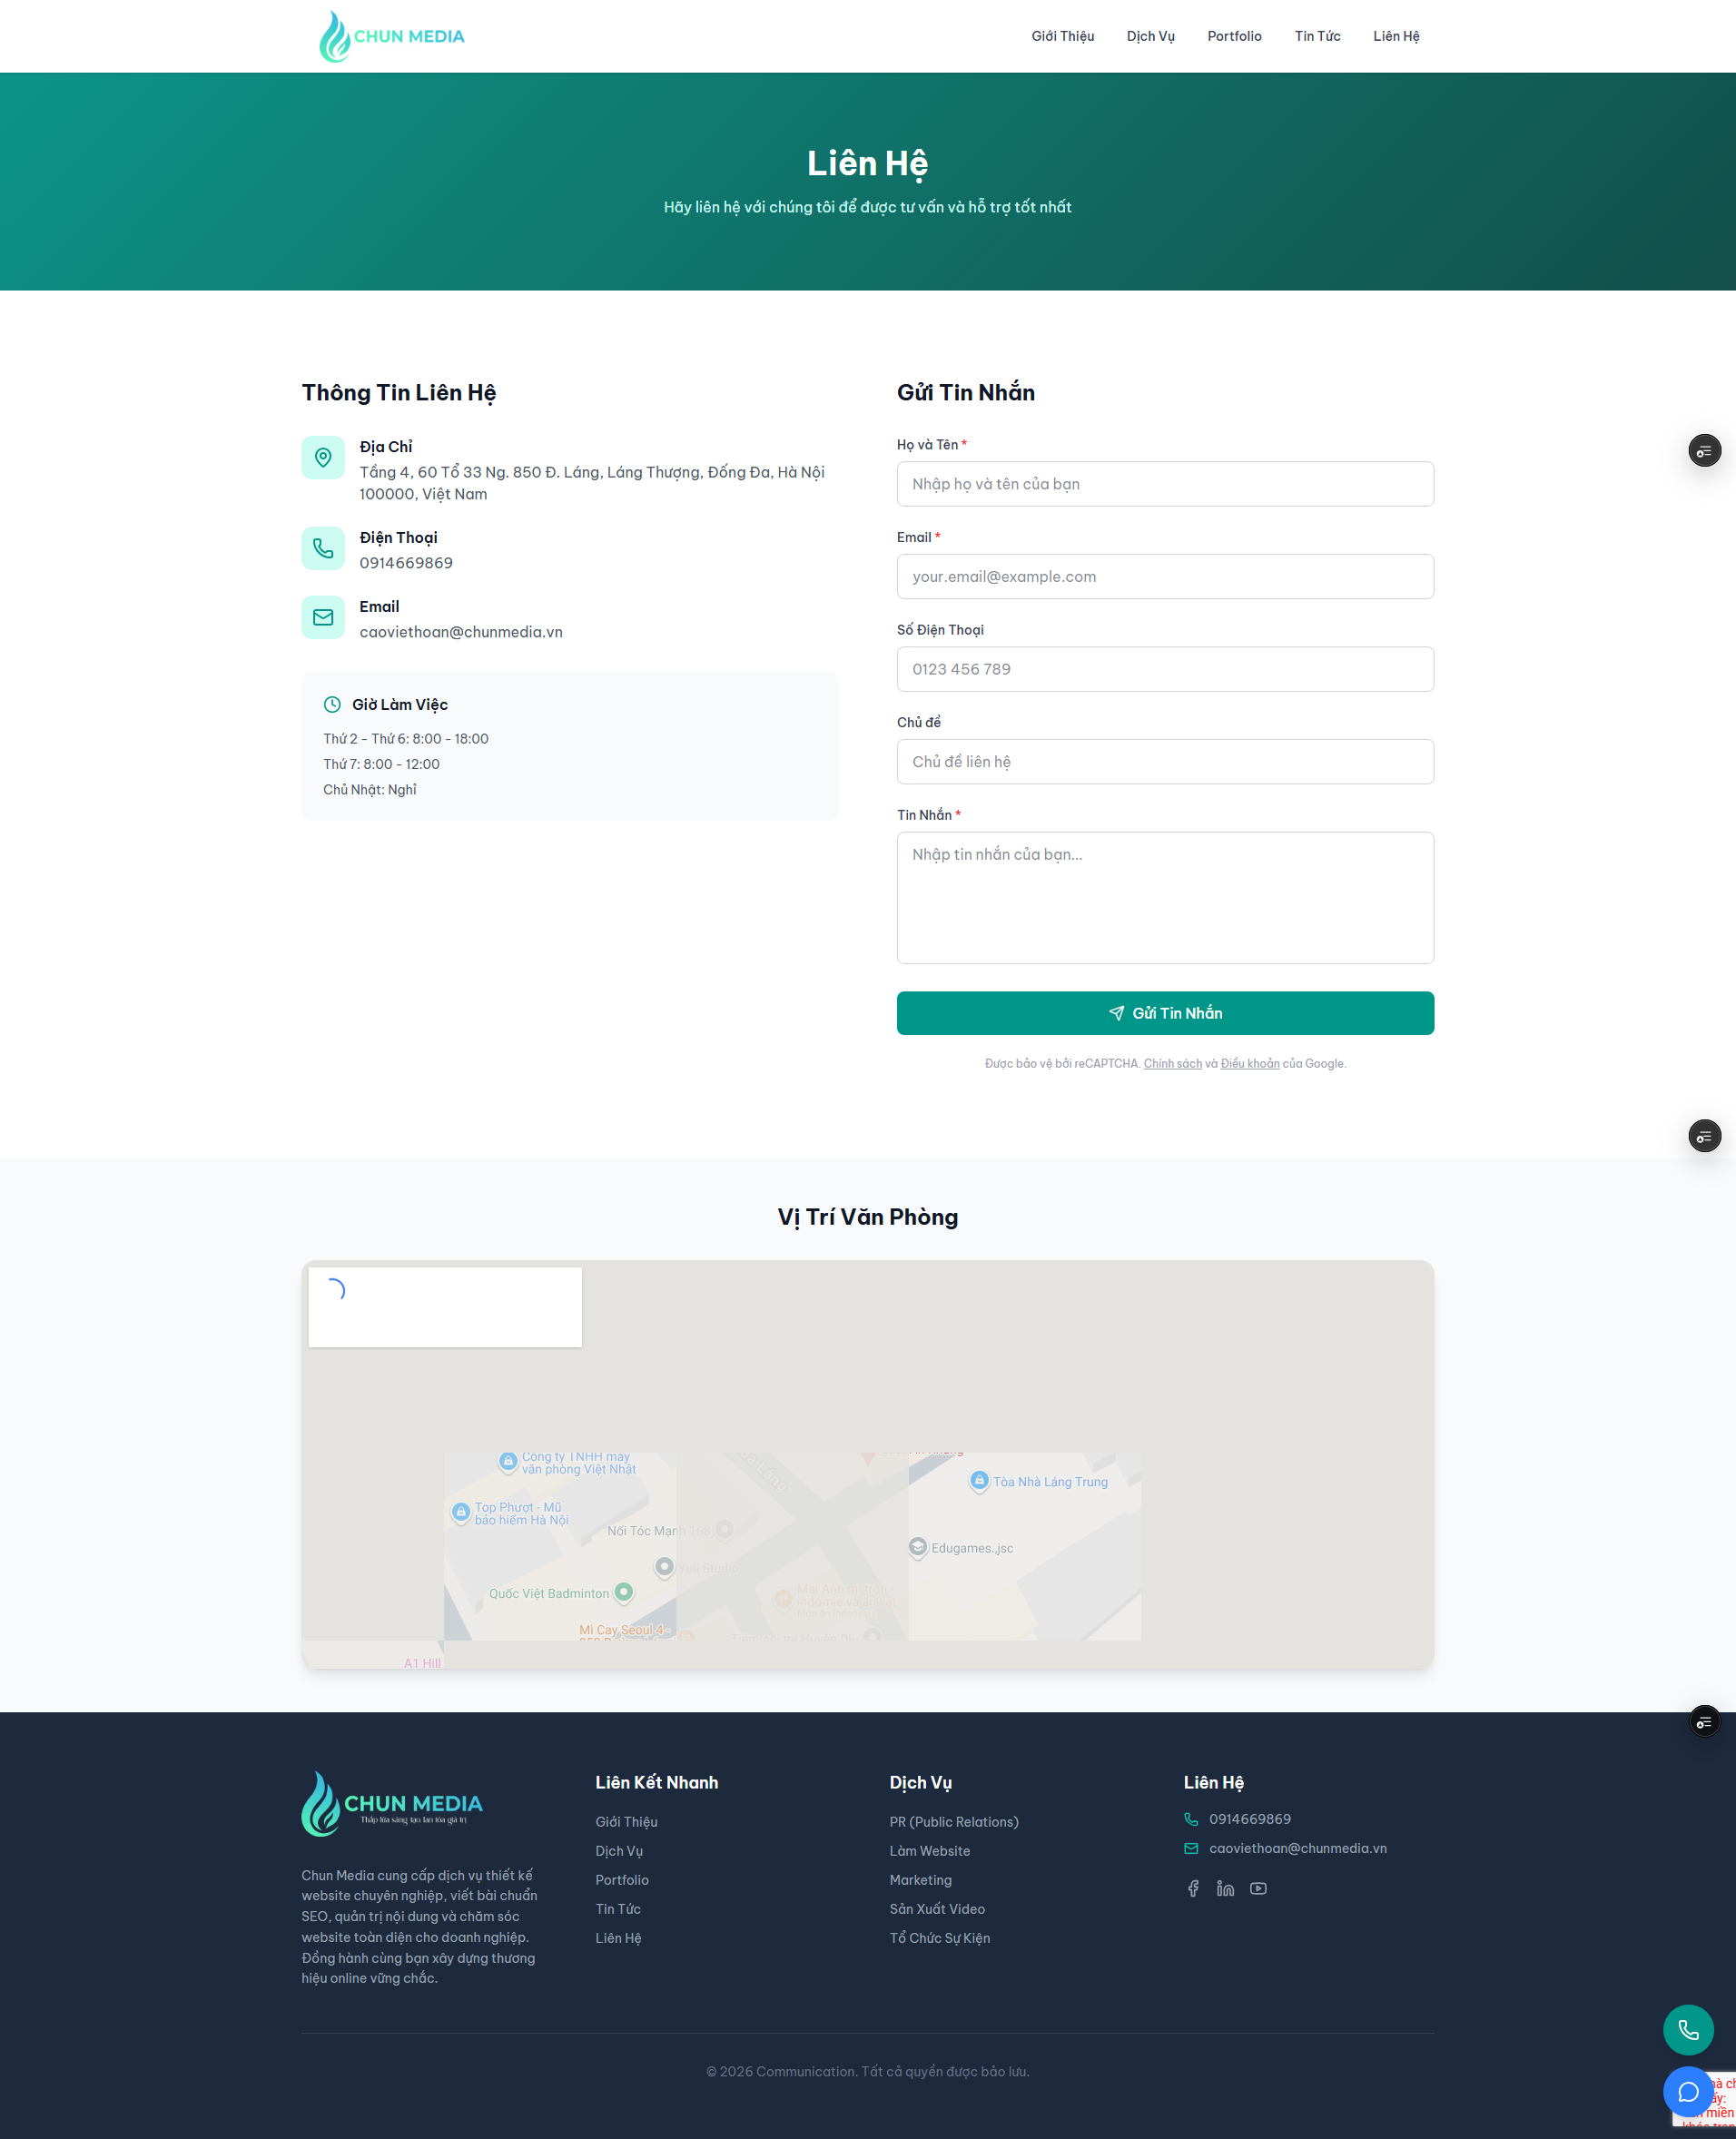Open Giới Thiệu in the top navigation
The image size is (1736, 2139).
point(1062,36)
